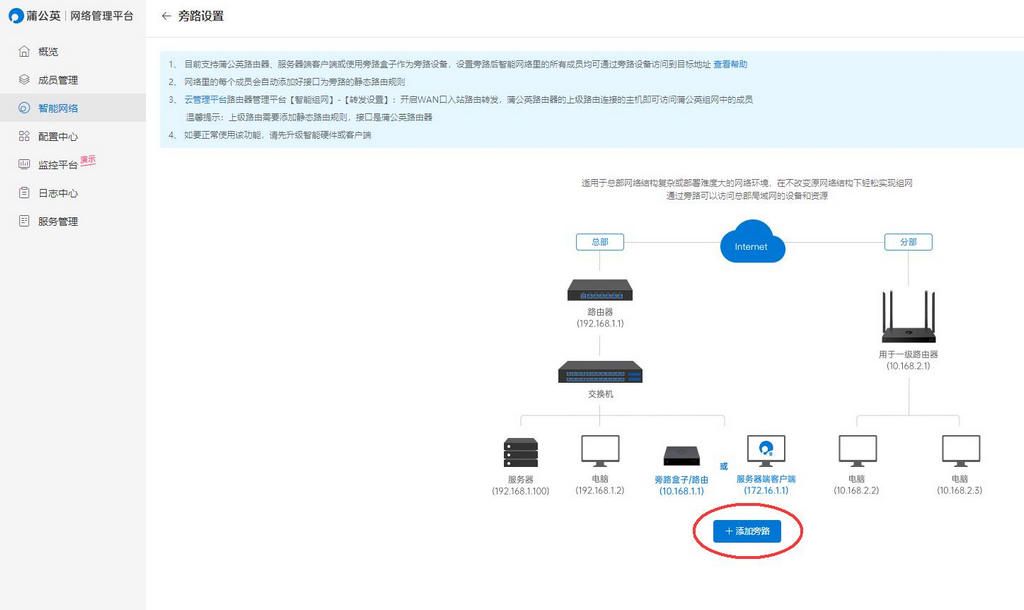Click the blue Internet cloud icon
1024x610 pixels.
pyautogui.click(x=752, y=242)
